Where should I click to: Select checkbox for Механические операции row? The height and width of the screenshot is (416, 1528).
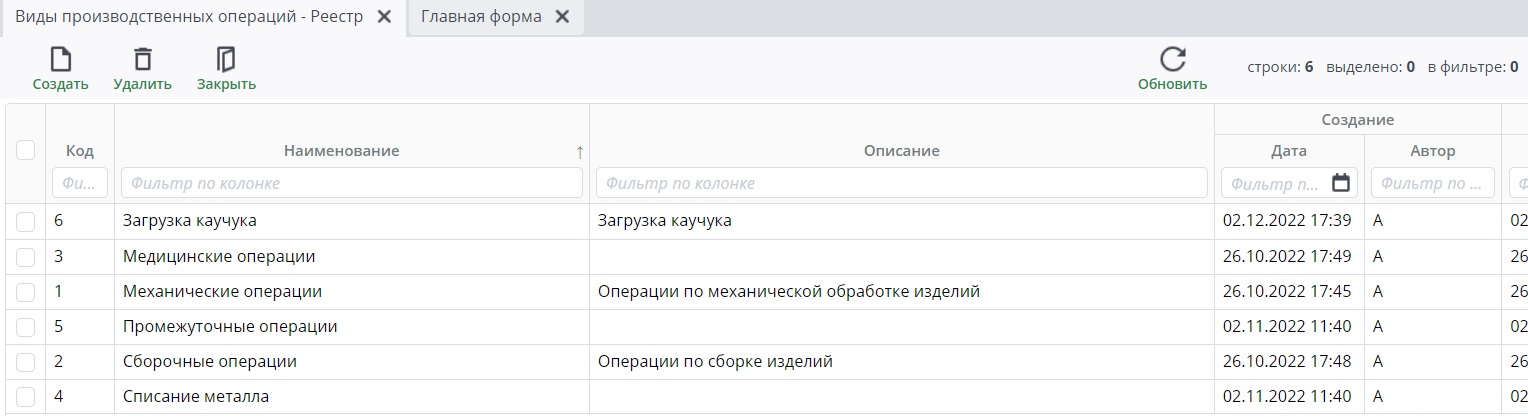click(26, 292)
